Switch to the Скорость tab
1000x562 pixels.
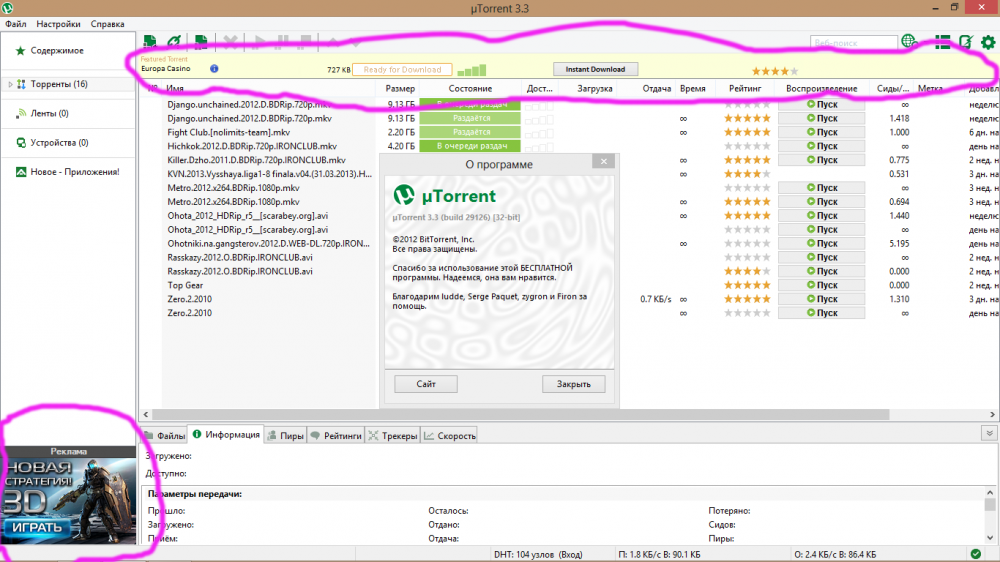point(450,436)
